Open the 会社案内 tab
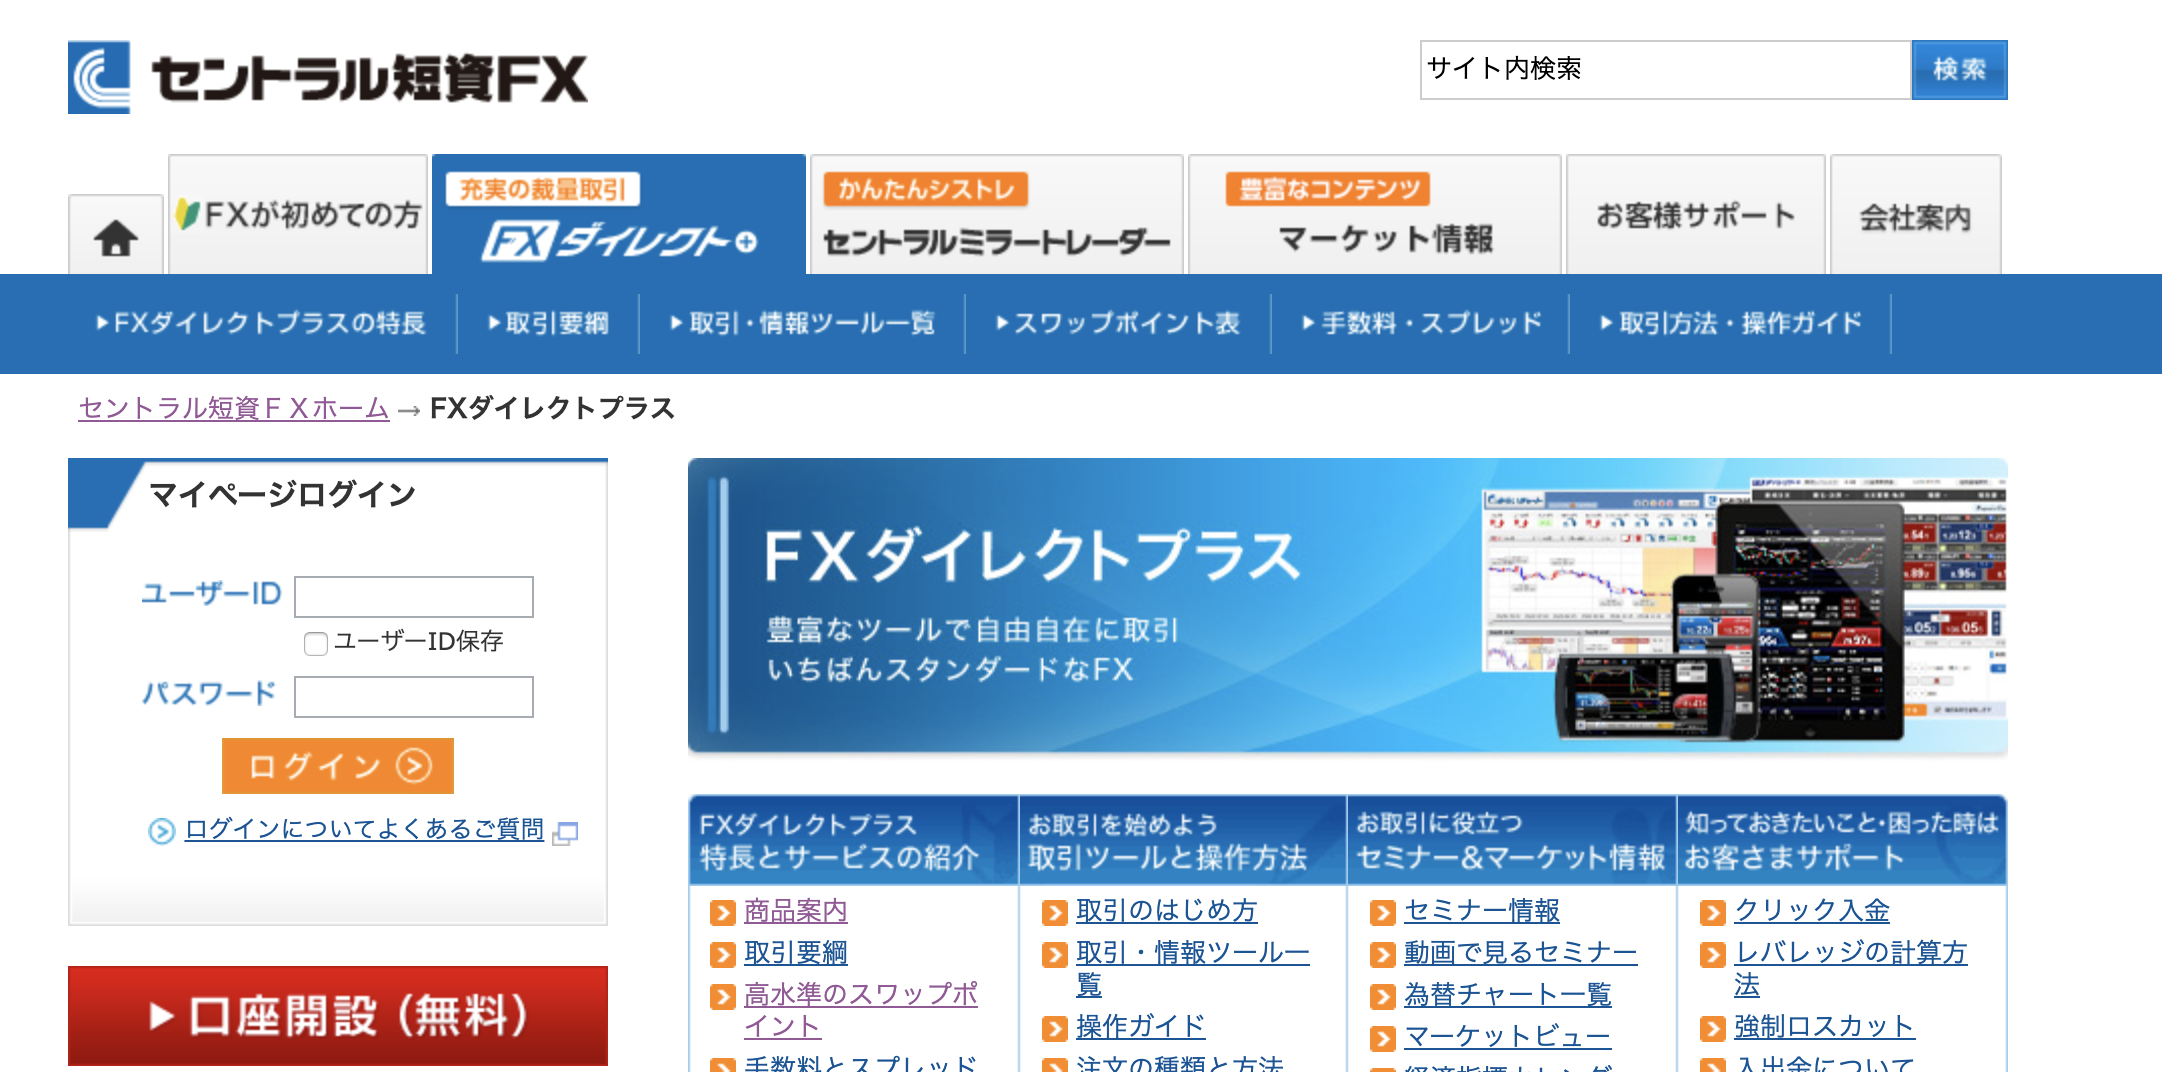Image resolution: width=2162 pixels, height=1072 pixels. tap(1916, 214)
